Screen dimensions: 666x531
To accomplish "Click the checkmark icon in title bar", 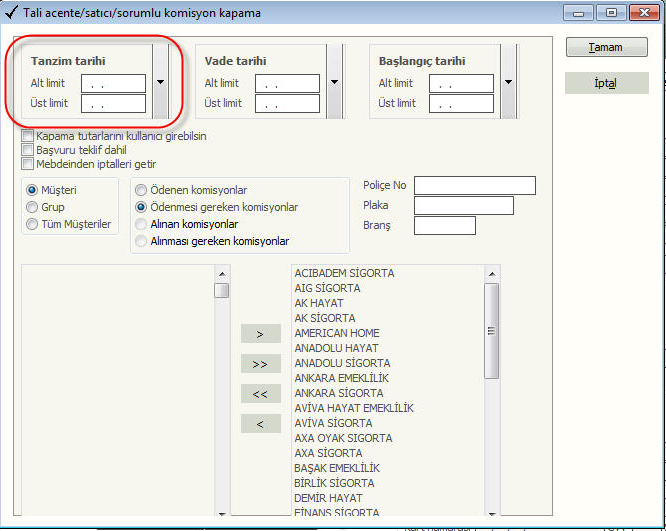I will coord(11,13).
